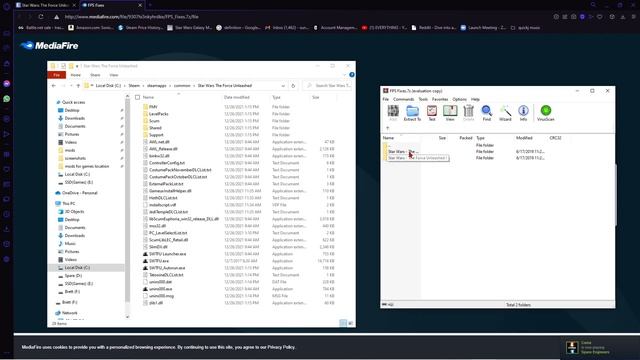Click the Explorer search box

[328, 86]
